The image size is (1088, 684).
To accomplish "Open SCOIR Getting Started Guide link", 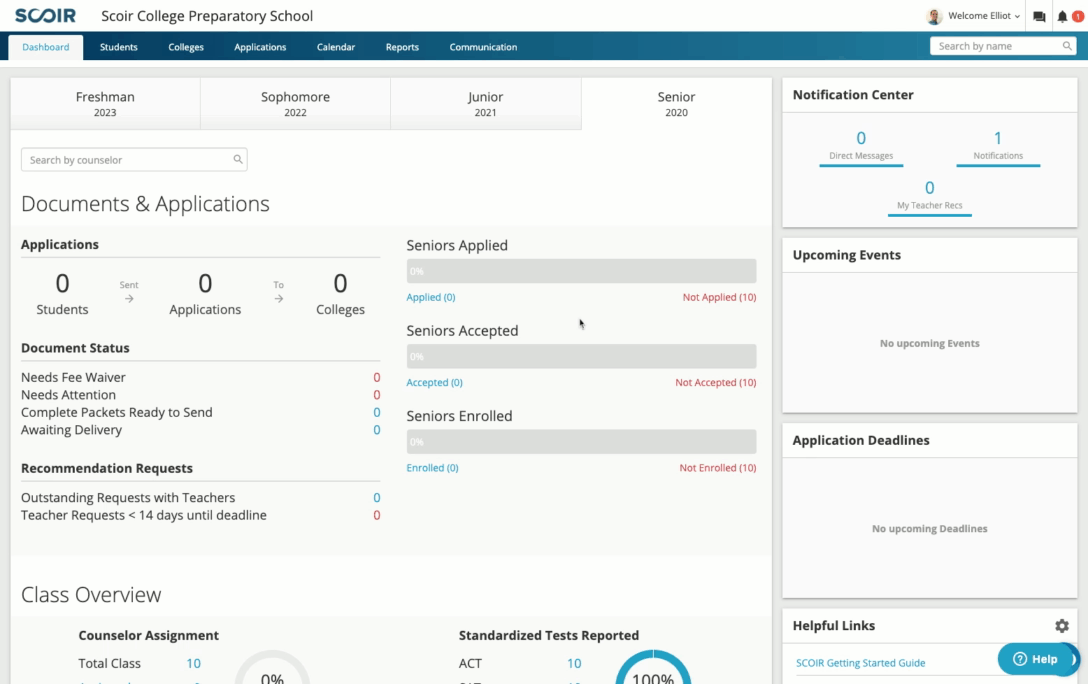I will [860, 662].
